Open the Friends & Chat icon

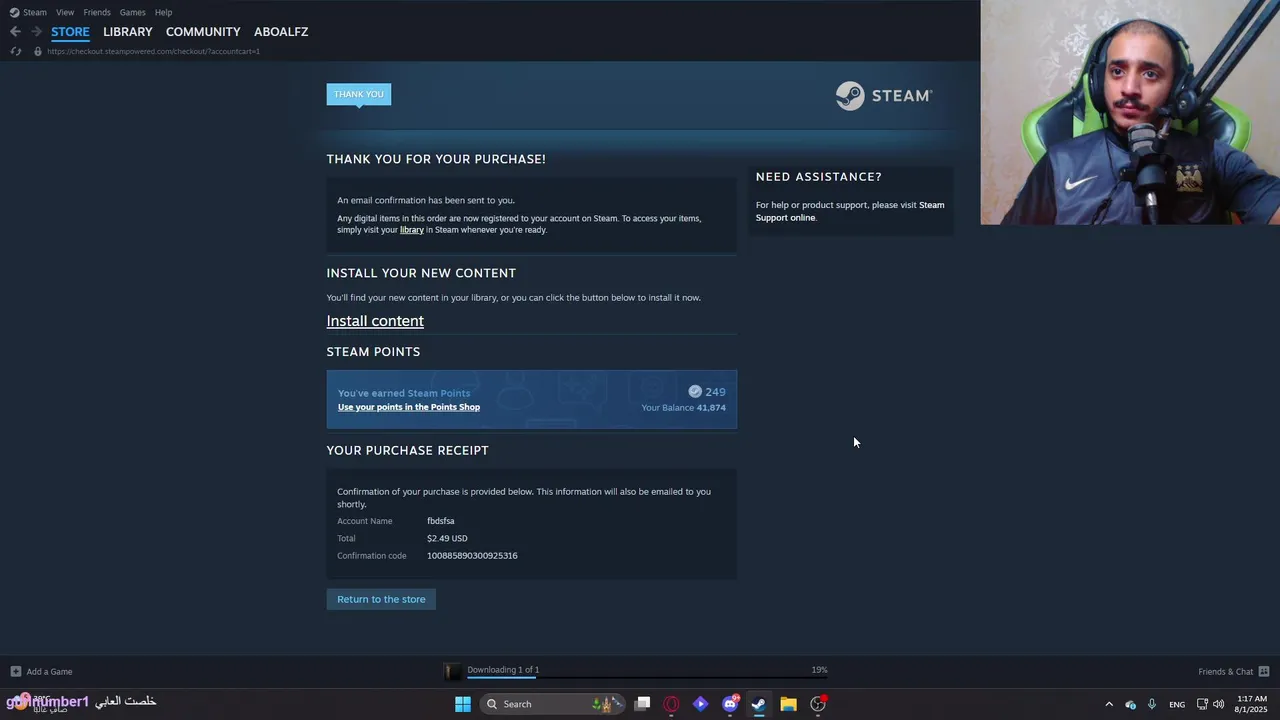(x=1264, y=671)
